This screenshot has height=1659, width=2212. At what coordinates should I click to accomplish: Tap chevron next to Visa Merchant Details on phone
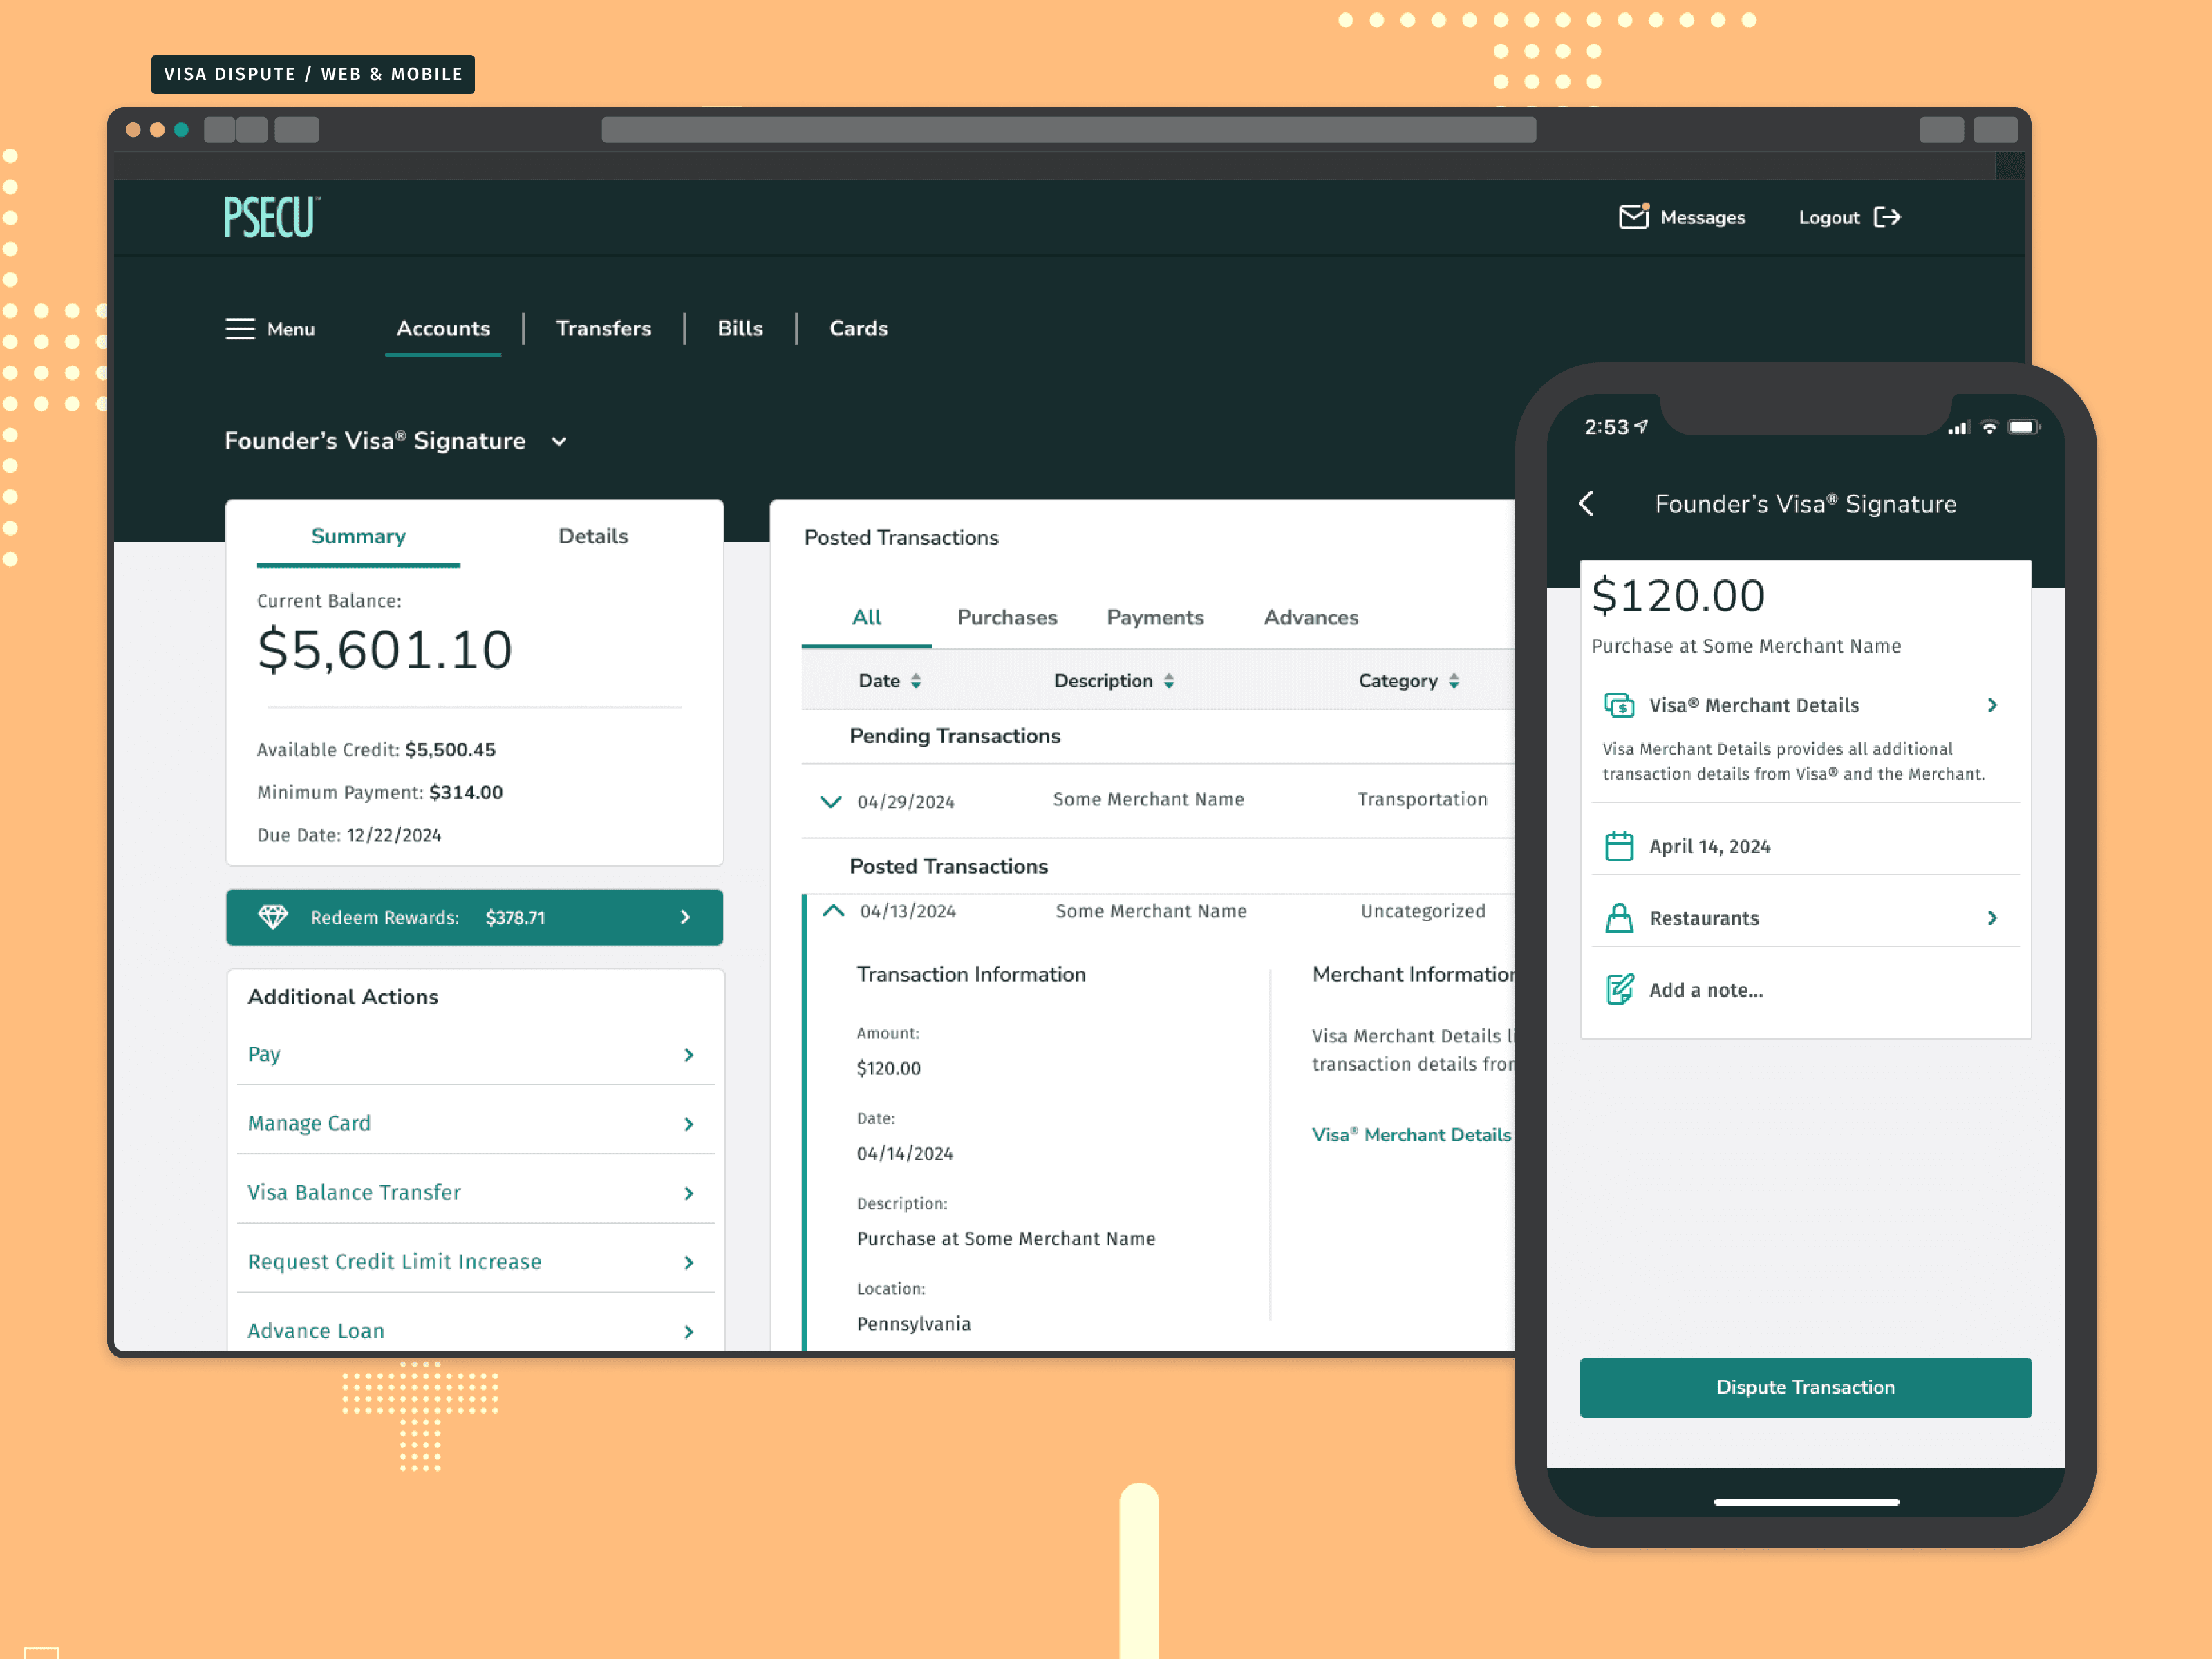tap(1992, 705)
